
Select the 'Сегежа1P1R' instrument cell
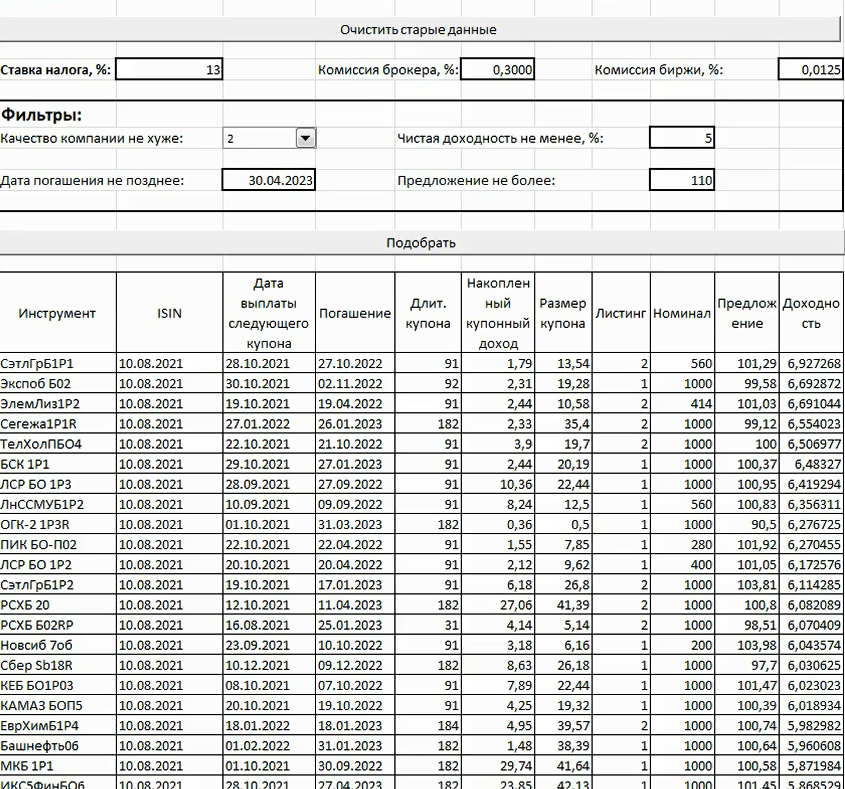coord(58,424)
